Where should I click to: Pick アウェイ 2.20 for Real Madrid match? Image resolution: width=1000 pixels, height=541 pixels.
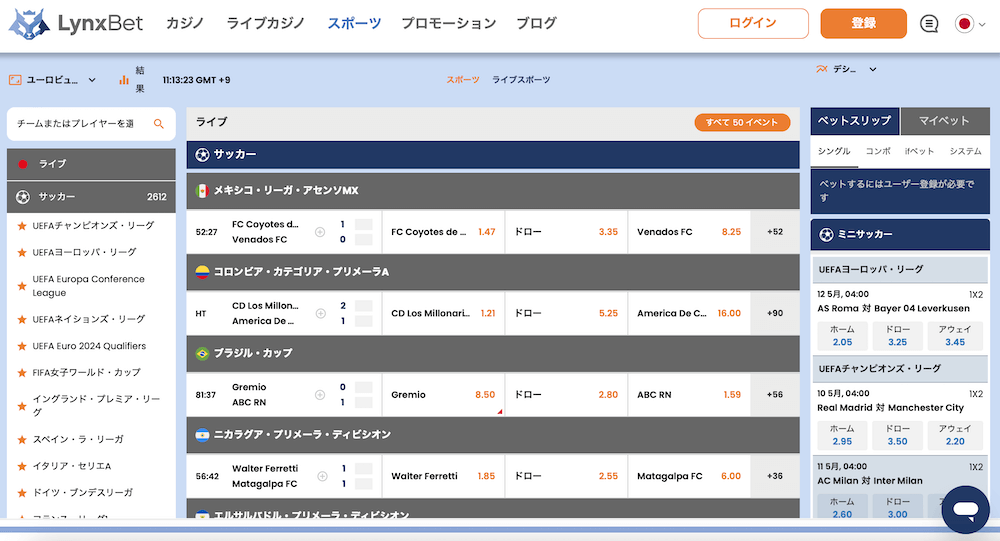[955, 435]
